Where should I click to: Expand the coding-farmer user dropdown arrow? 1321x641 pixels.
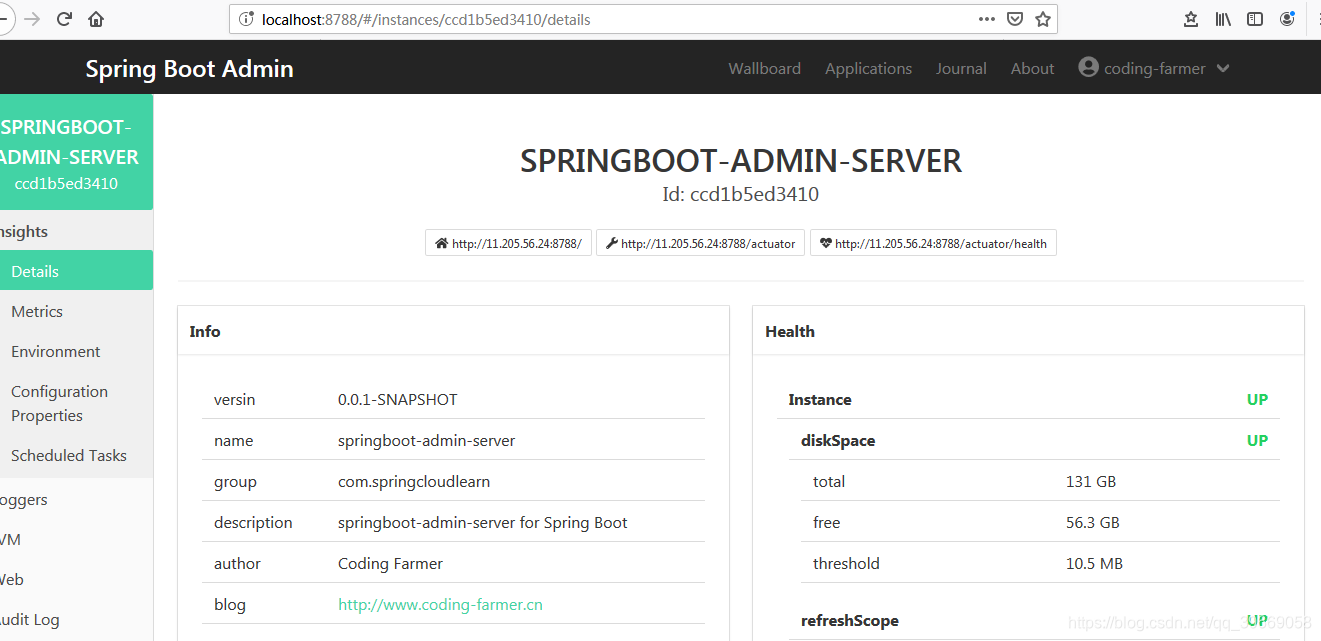1222,69
